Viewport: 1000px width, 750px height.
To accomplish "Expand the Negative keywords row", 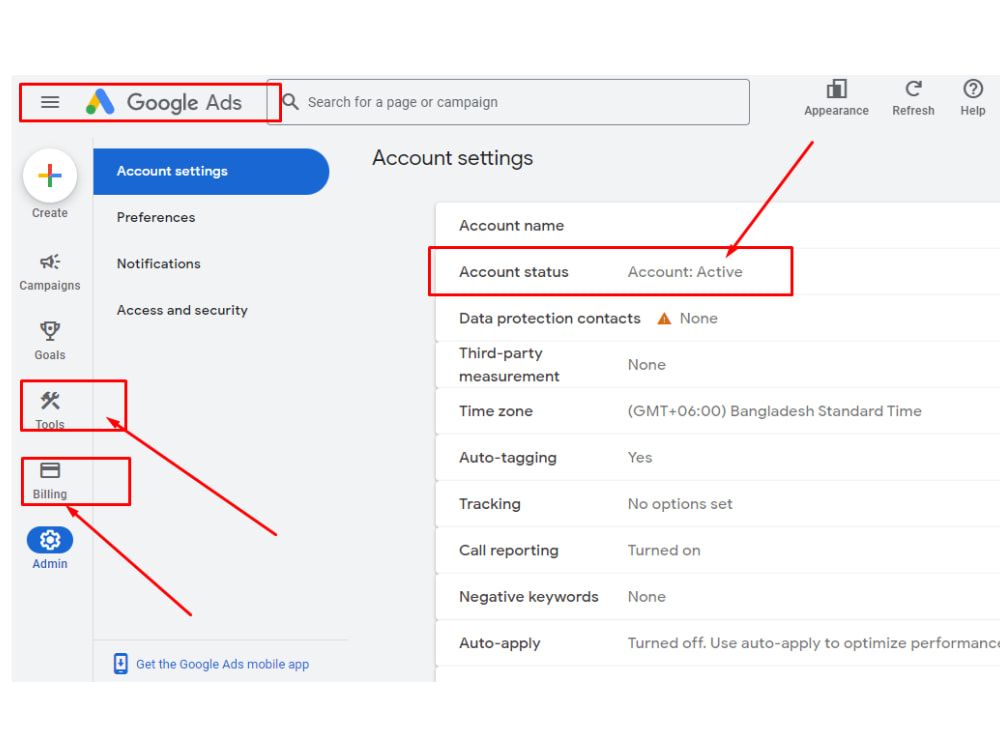I will [x=717, y=597].
